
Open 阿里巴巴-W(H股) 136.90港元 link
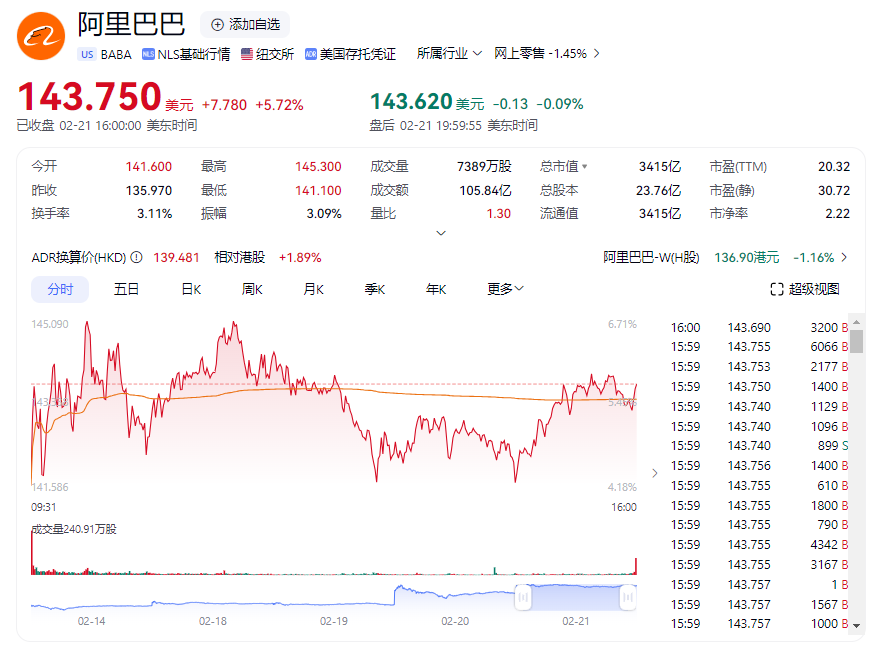click(x=725, y=258)
